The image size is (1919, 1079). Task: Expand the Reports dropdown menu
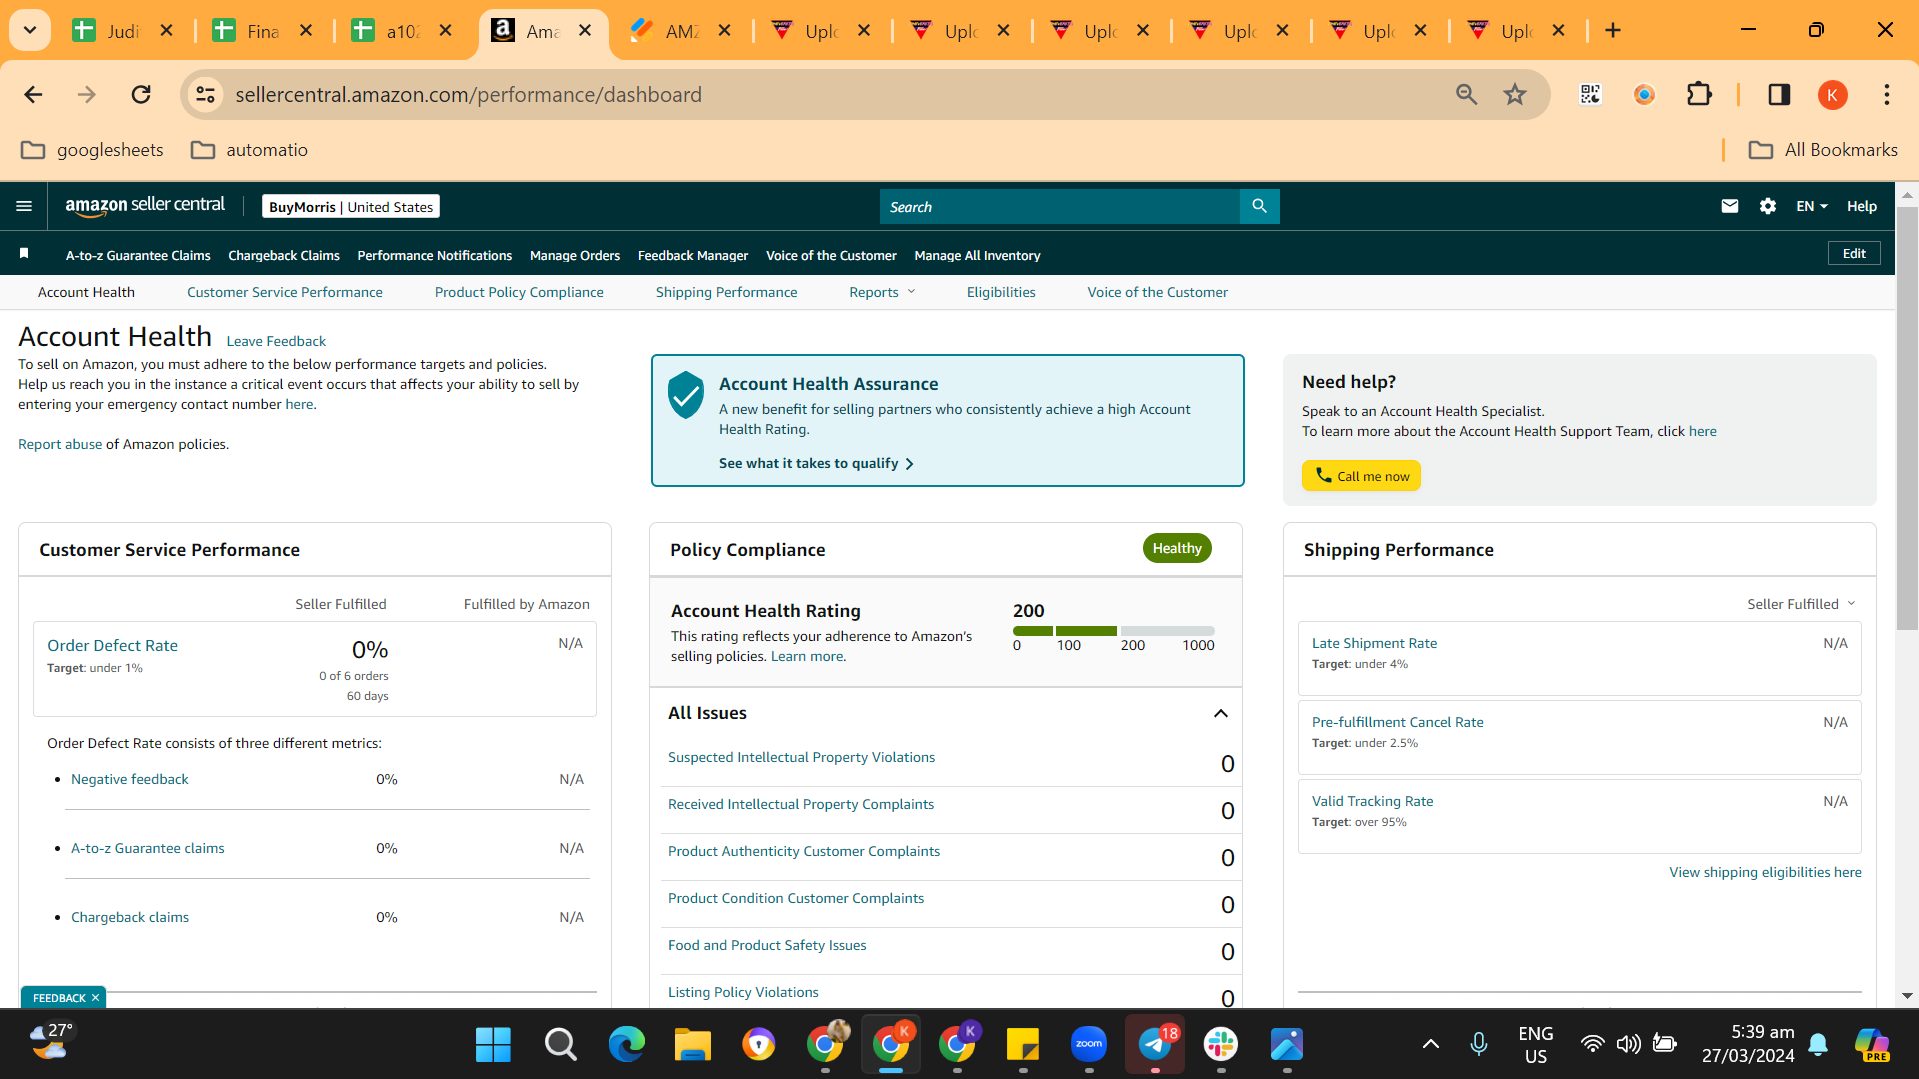pos(882,292)
